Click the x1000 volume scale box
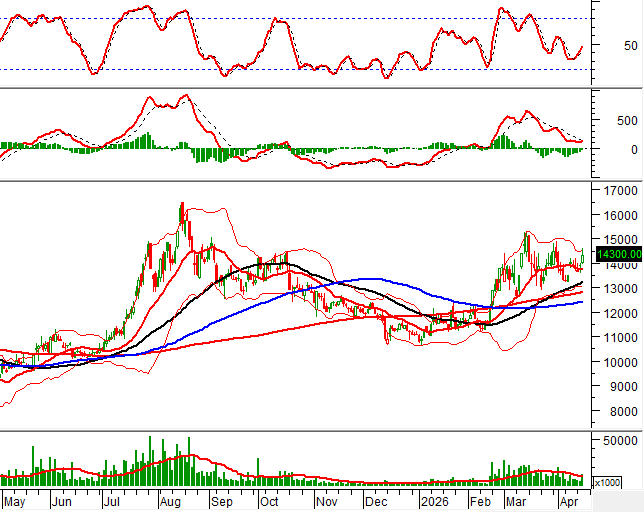Screen dimensions: 644x512 click(606, 483)
